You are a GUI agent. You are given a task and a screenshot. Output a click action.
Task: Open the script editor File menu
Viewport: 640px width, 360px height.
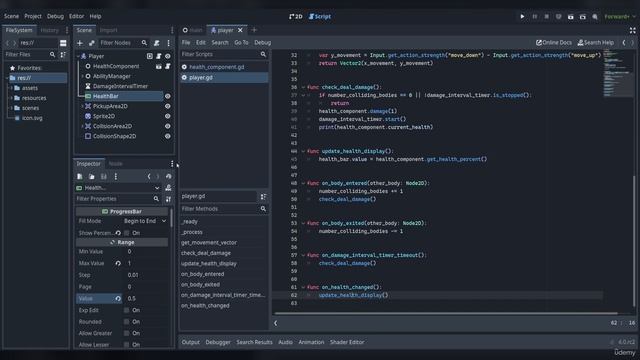click(186, 42)
